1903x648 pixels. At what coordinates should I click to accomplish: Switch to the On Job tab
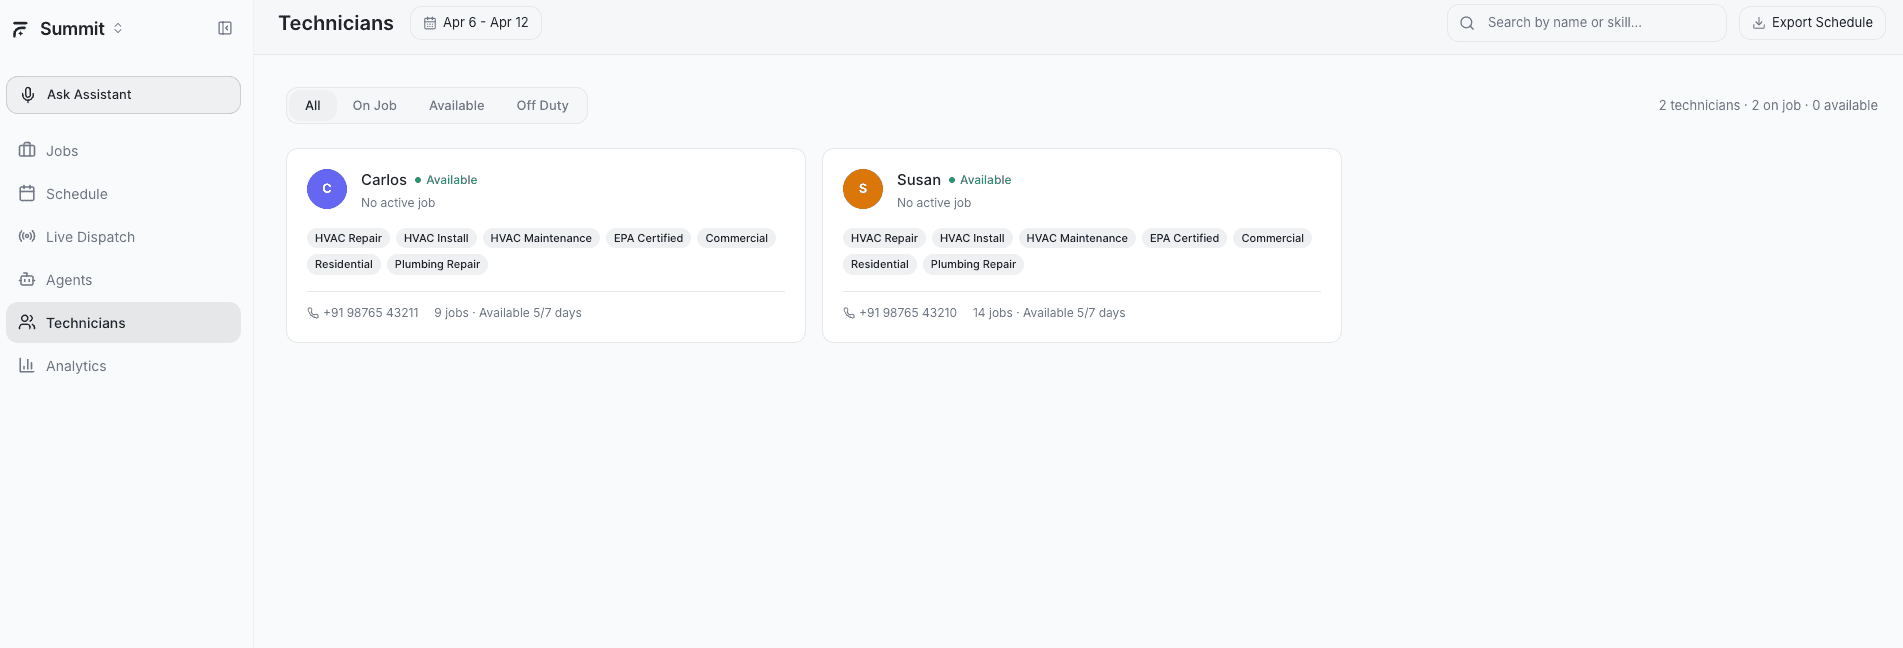coord(375,106)
